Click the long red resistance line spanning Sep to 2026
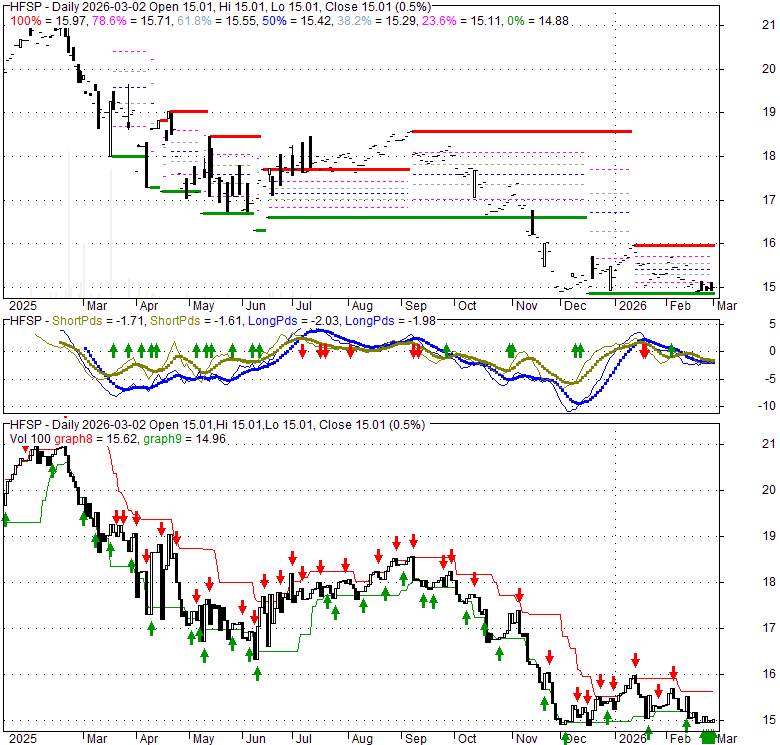The height and width of the screenshot is (745, 780). pyautogui.click(x=522, y=131)
